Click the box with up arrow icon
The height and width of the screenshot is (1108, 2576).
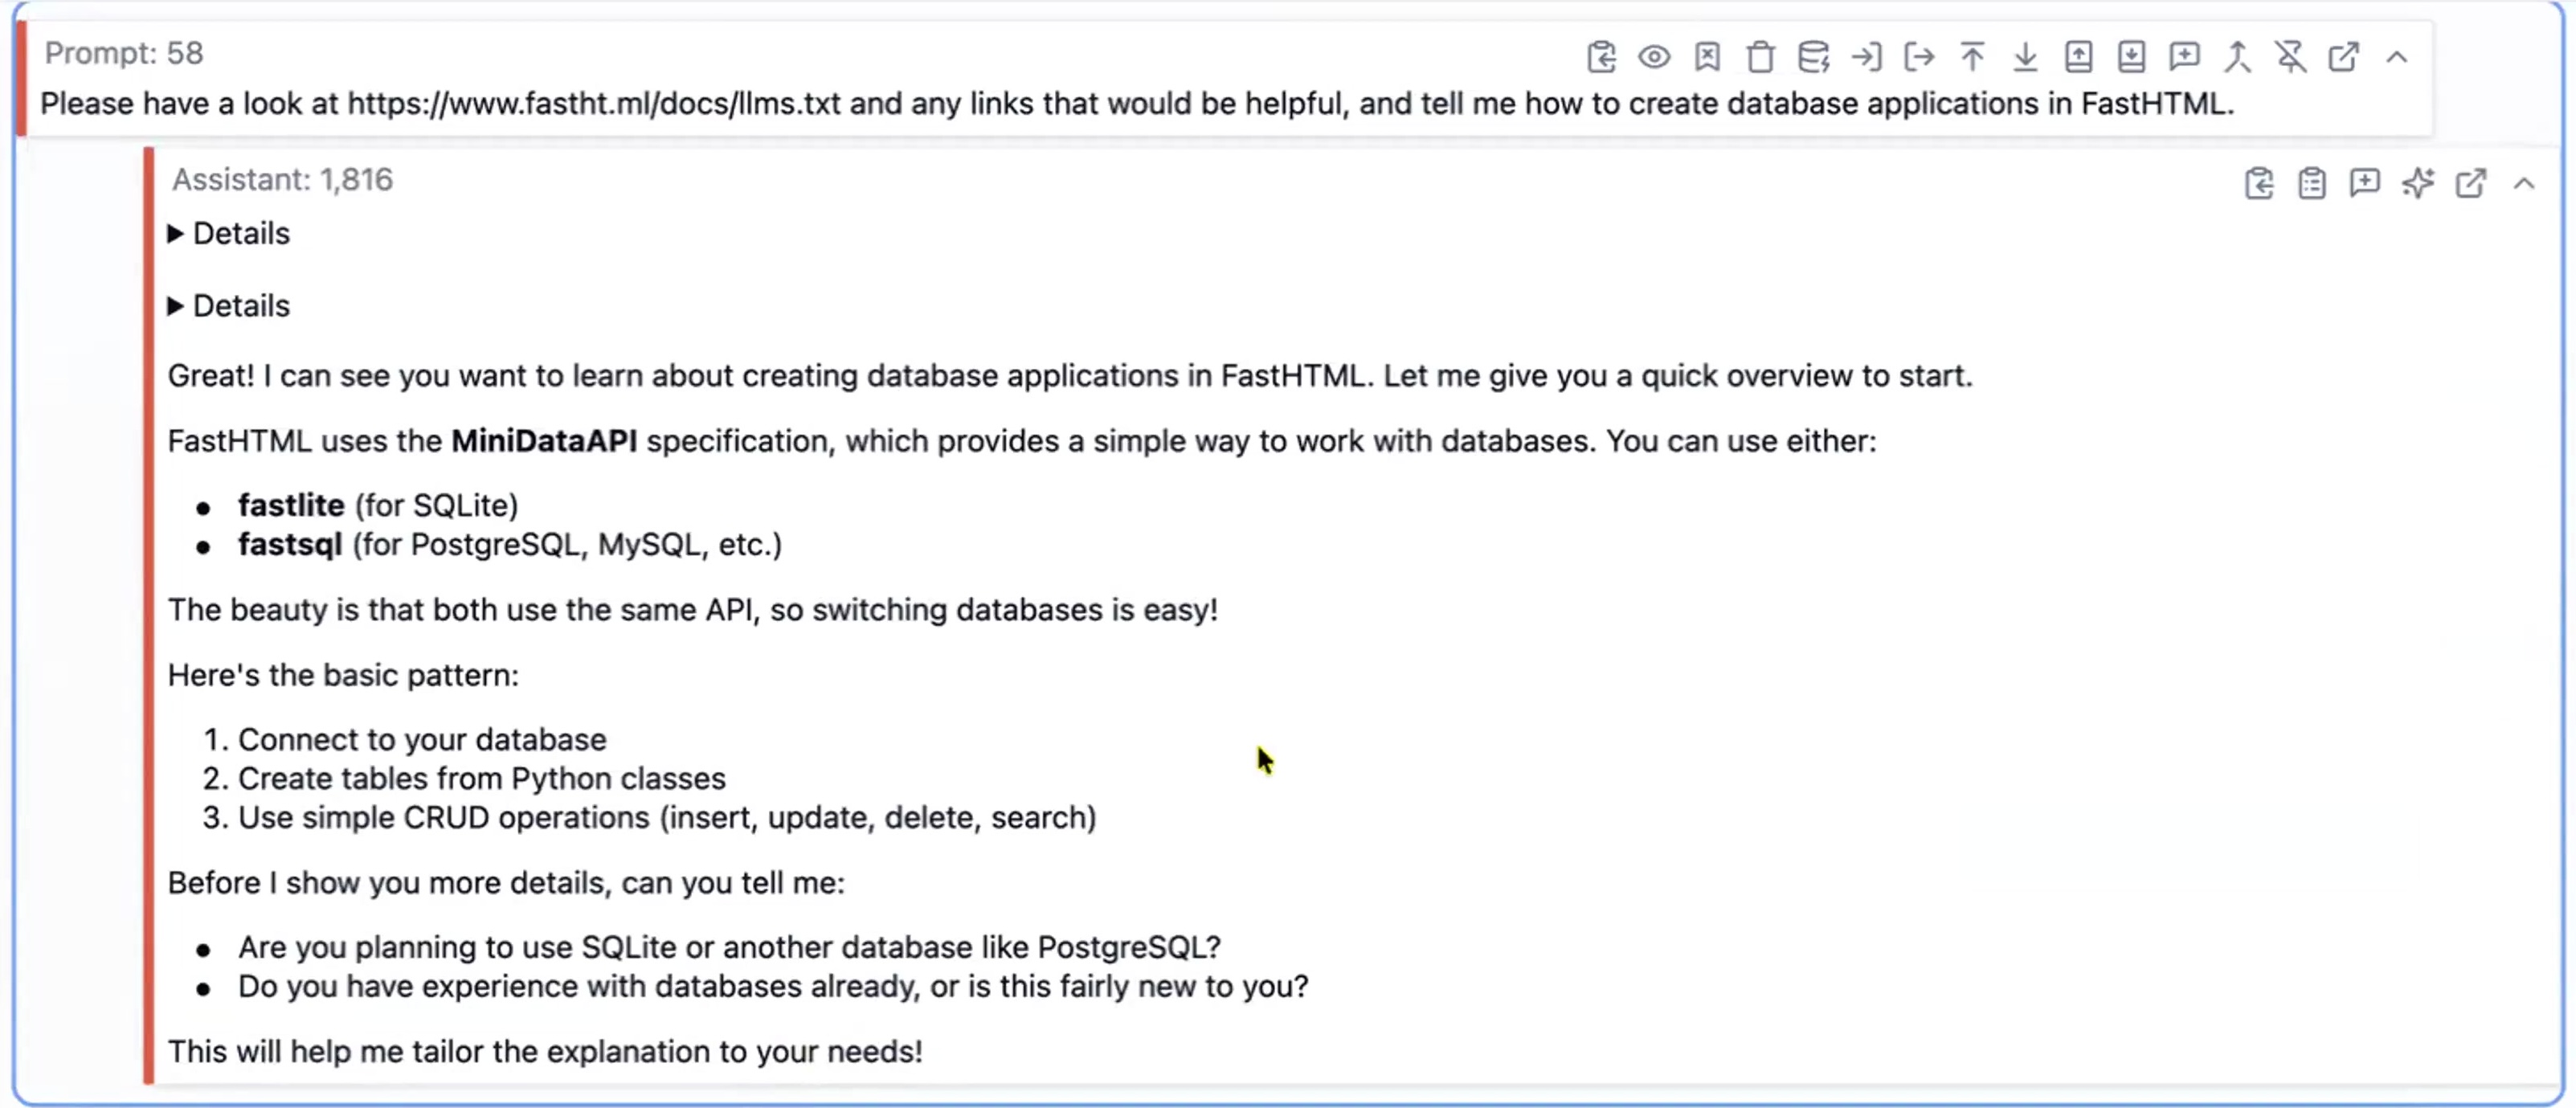point(2078,57)
